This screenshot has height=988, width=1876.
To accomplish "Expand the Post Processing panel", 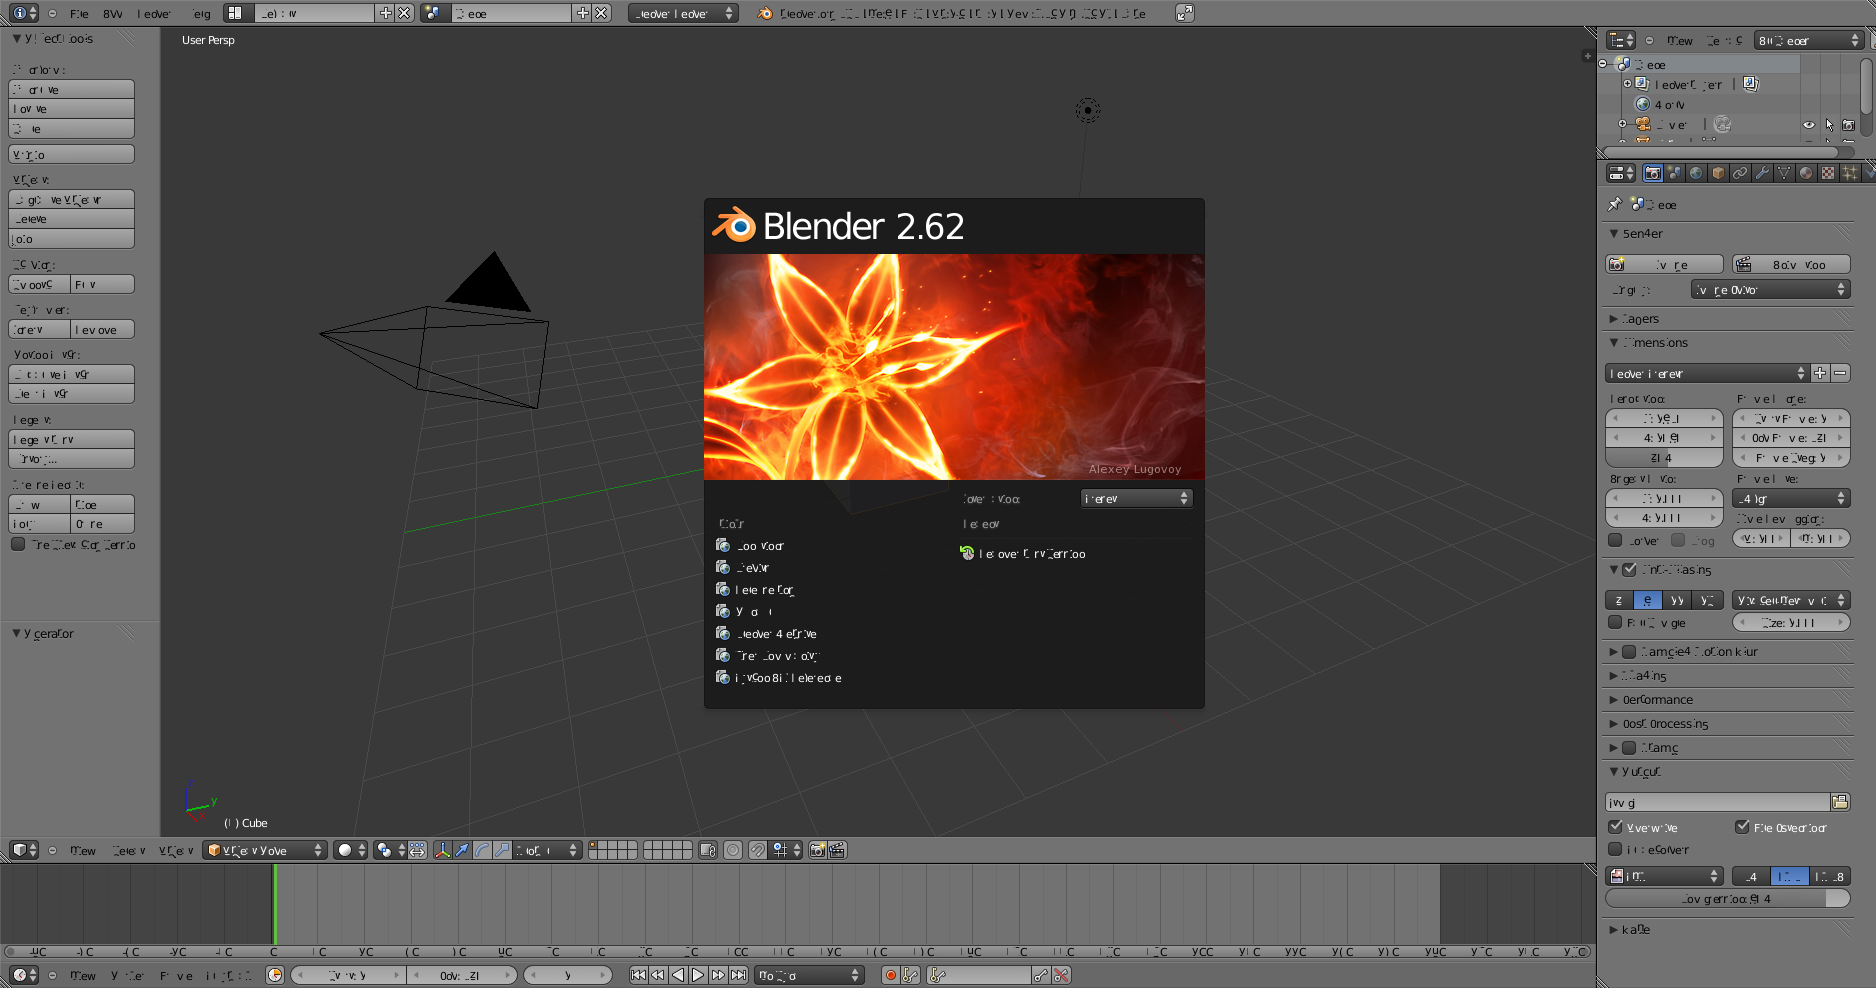I will tap(1664, 724).
